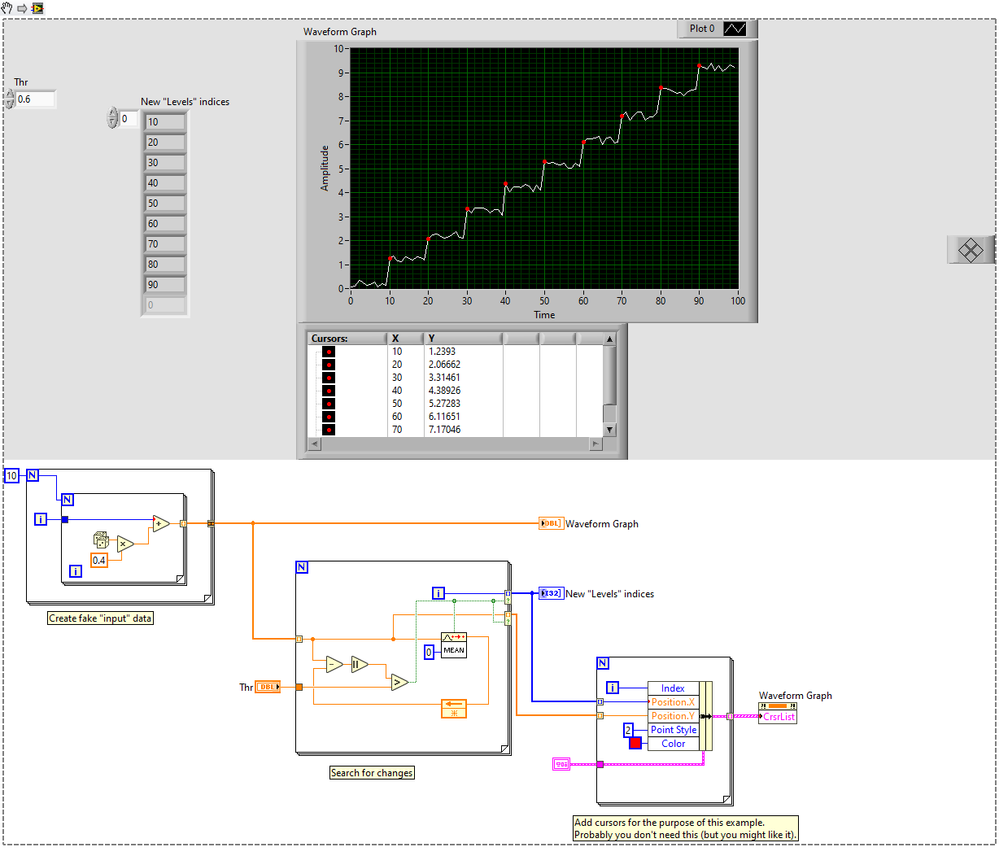
Task: Click the cursor legend scroll-up arrow
Action: (x=609, y=339)
